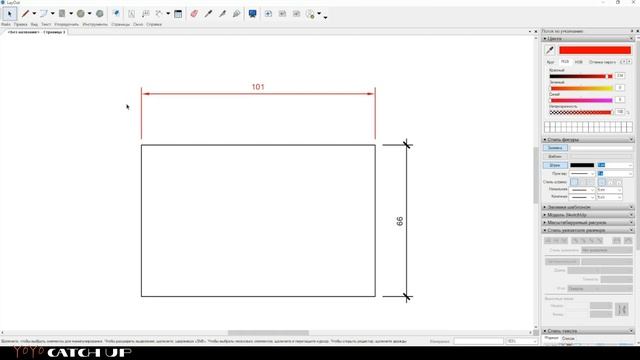Screen dimensions: 640x360
Task: Select the Text tool icon
Action: coord(131,14)
